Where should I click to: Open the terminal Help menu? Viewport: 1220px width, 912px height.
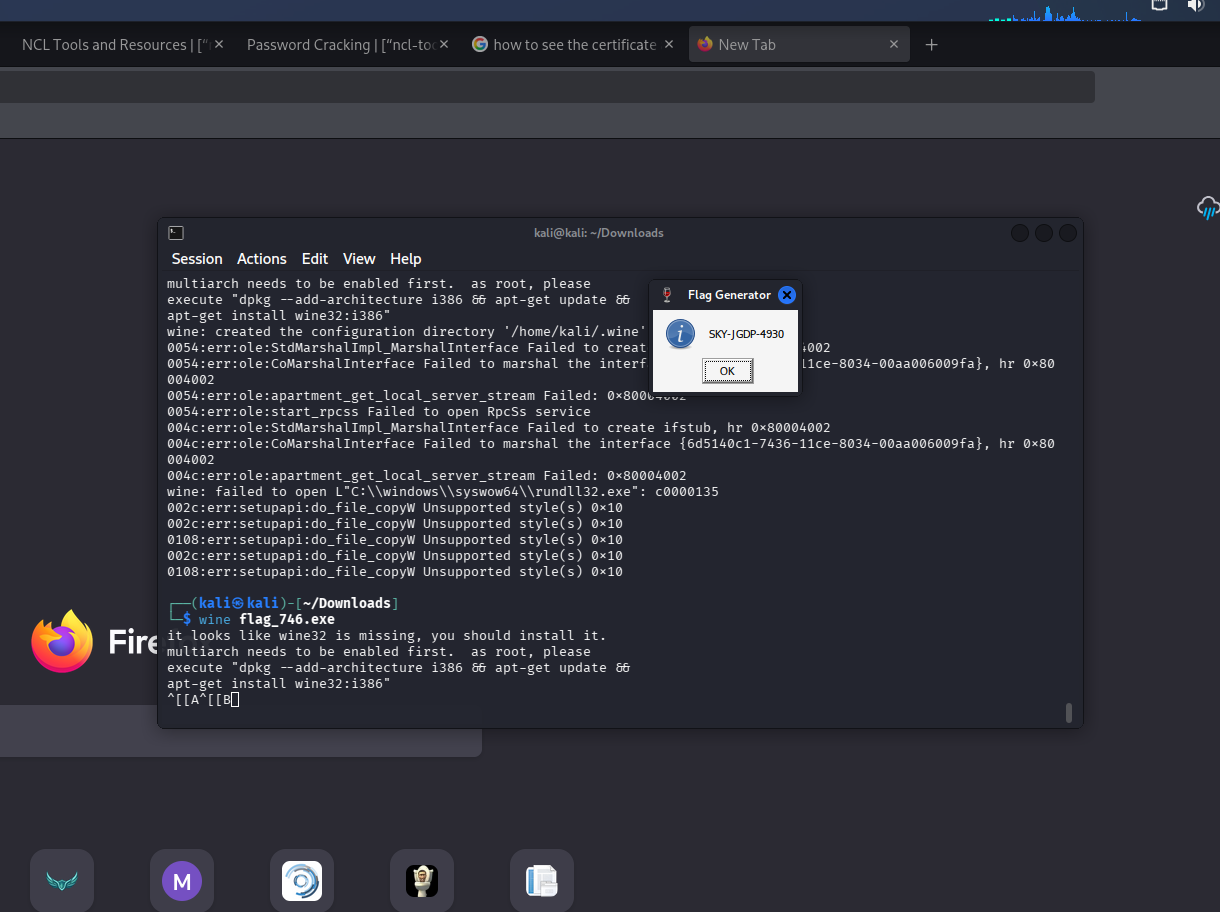point(405,259)
